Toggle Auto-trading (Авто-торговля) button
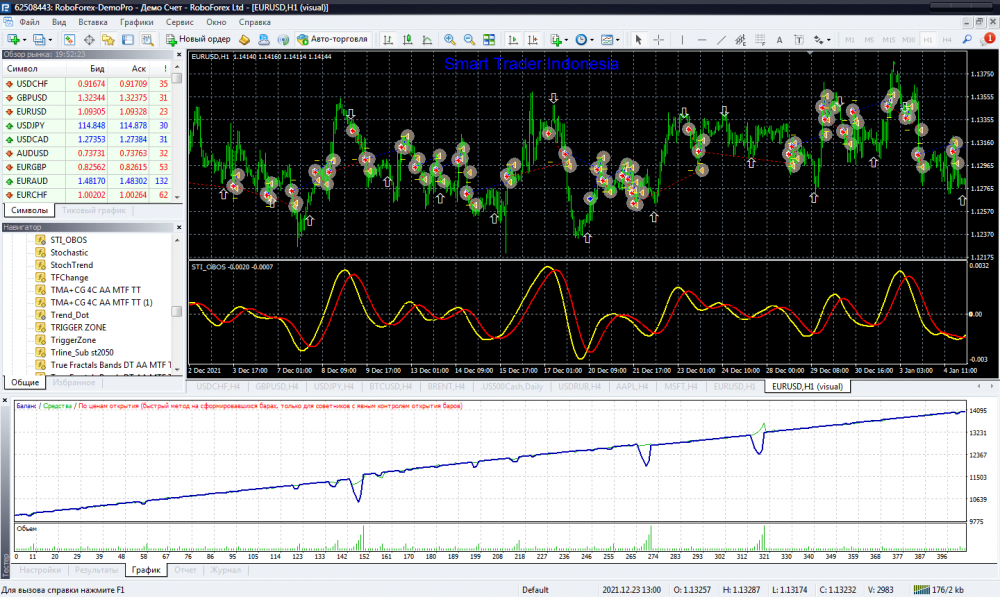 [x=331, y=40]
